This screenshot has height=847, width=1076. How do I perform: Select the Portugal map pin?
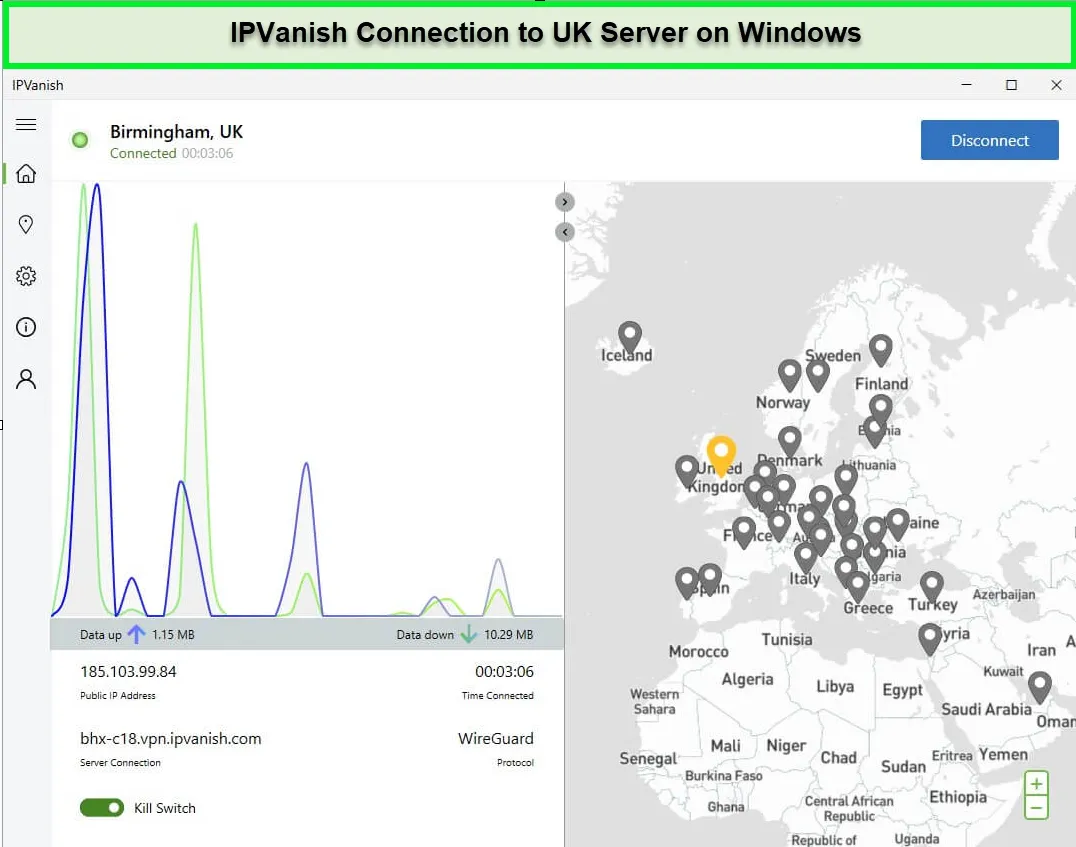pyautogui.click(x=687, y=583)
